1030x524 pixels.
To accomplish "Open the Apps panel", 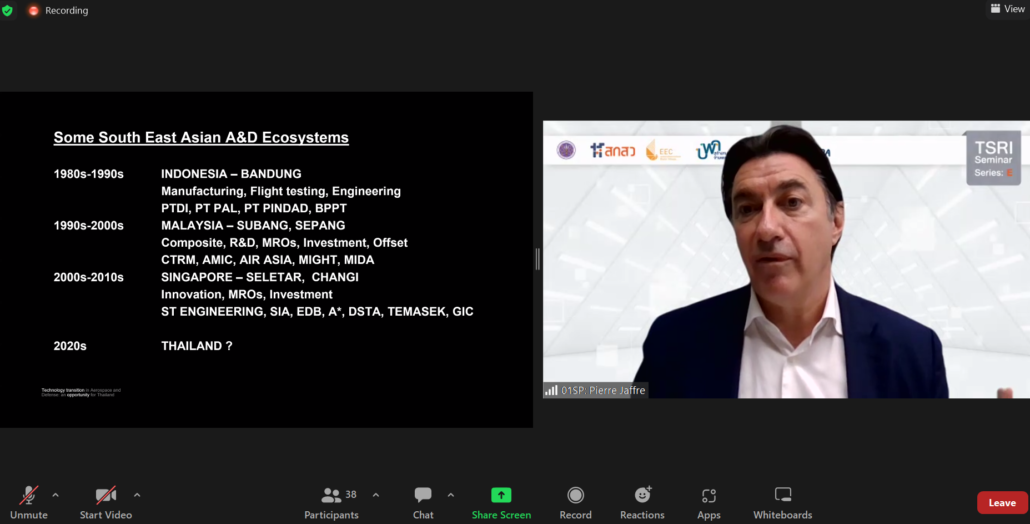I will [x=709, y=496].
